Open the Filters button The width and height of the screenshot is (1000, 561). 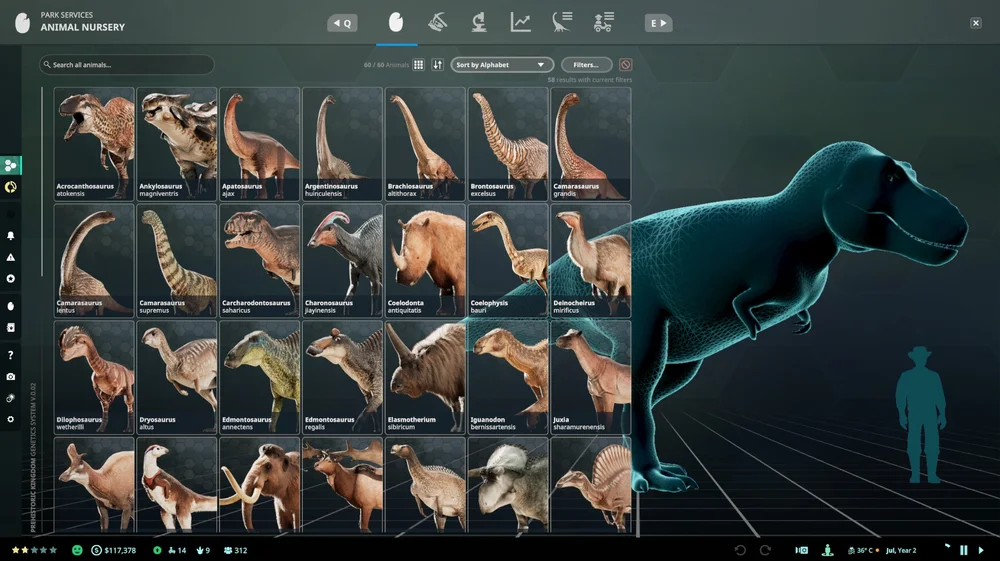[x=586, y=64]
